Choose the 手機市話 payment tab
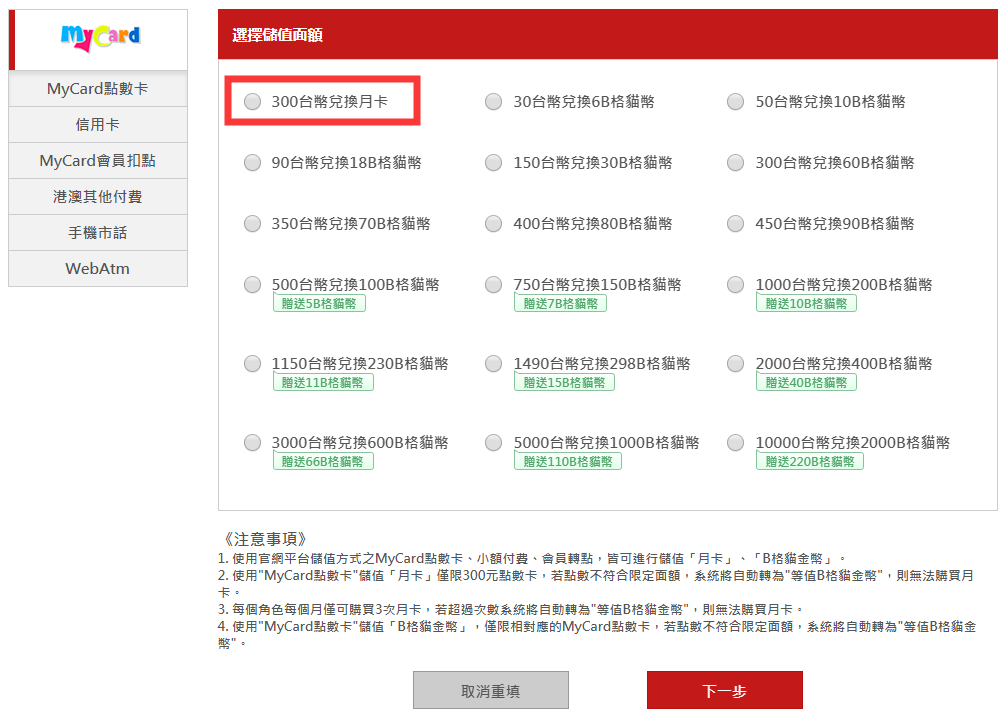The image size is (1007, 720). [98, 233]
